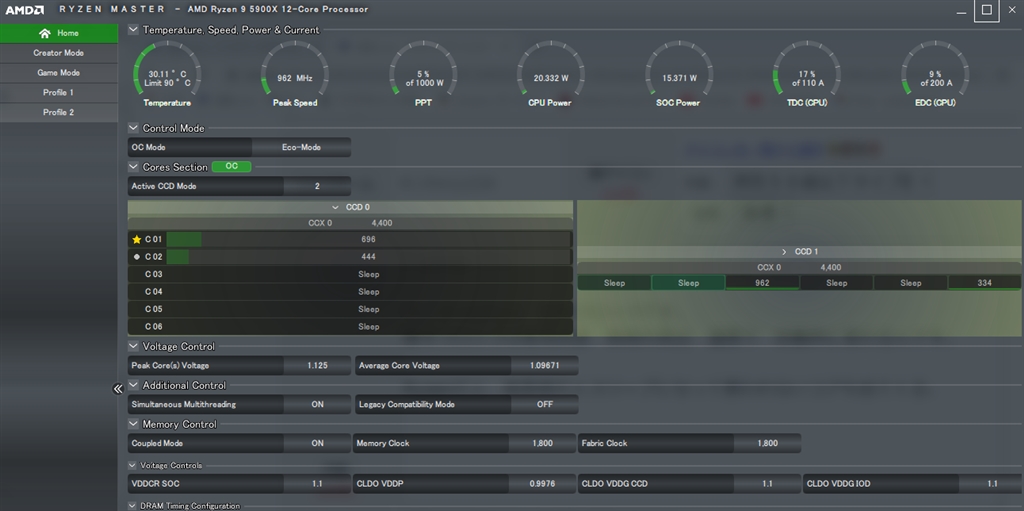Collapse the Voltage Controls subsection

pos(133,465)
